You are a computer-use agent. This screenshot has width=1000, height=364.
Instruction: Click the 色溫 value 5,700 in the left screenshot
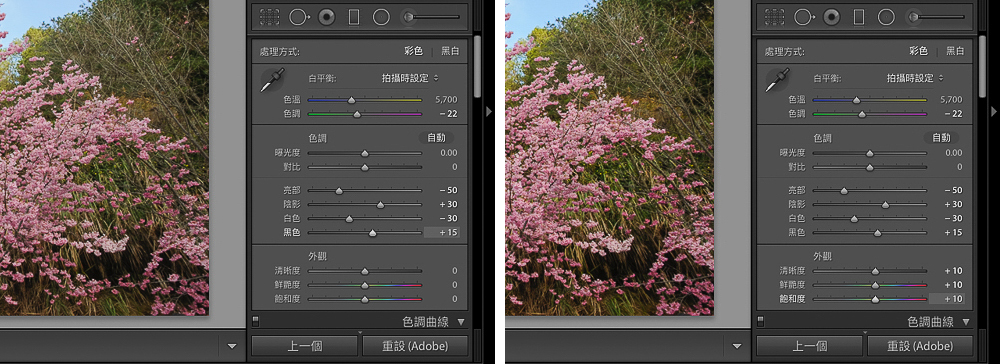(446, 100)
